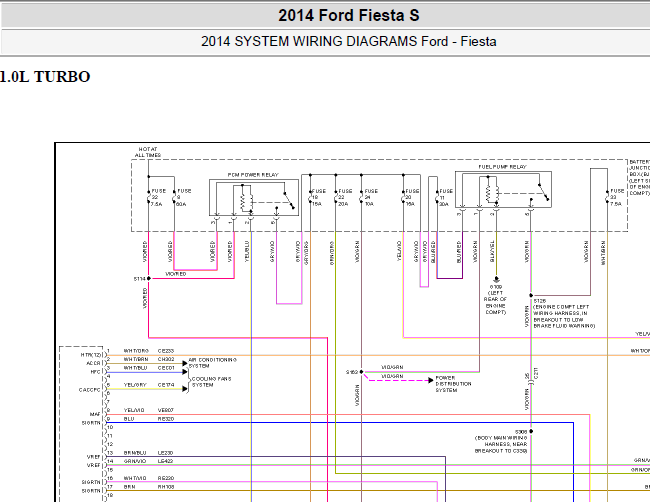
Task: Click the FUSE 9 60A label
Action: 184,198
